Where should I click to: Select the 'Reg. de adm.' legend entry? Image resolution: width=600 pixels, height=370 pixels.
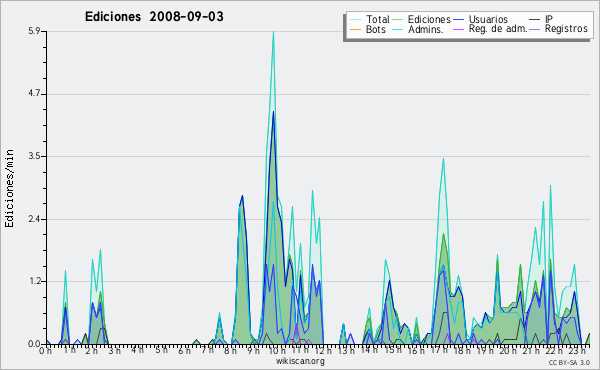click(491, 29)
